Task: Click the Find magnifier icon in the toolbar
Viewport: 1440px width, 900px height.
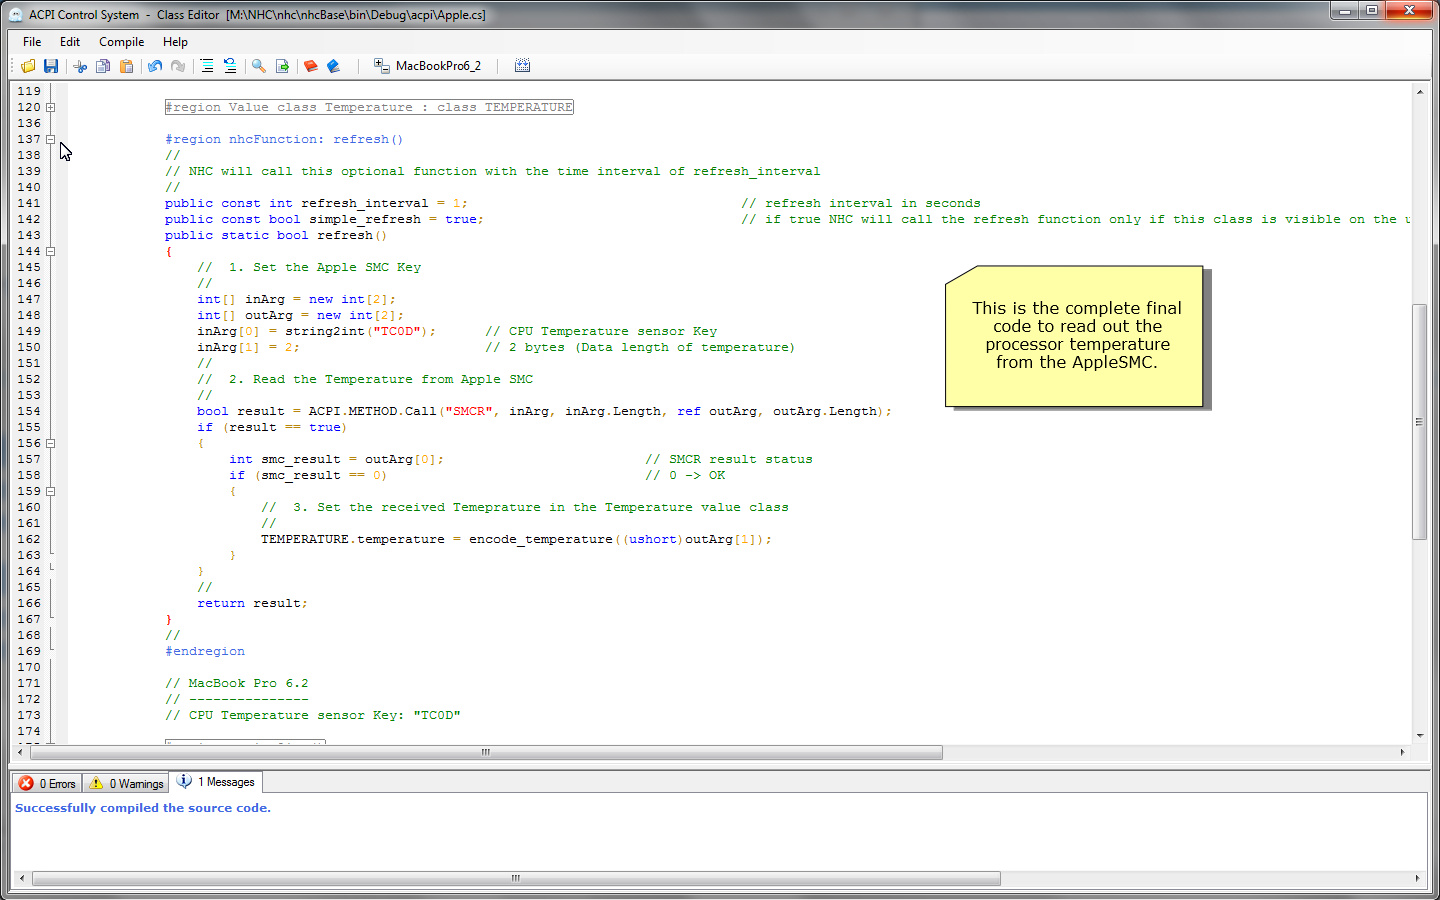Action: click(x=259, y=66)
